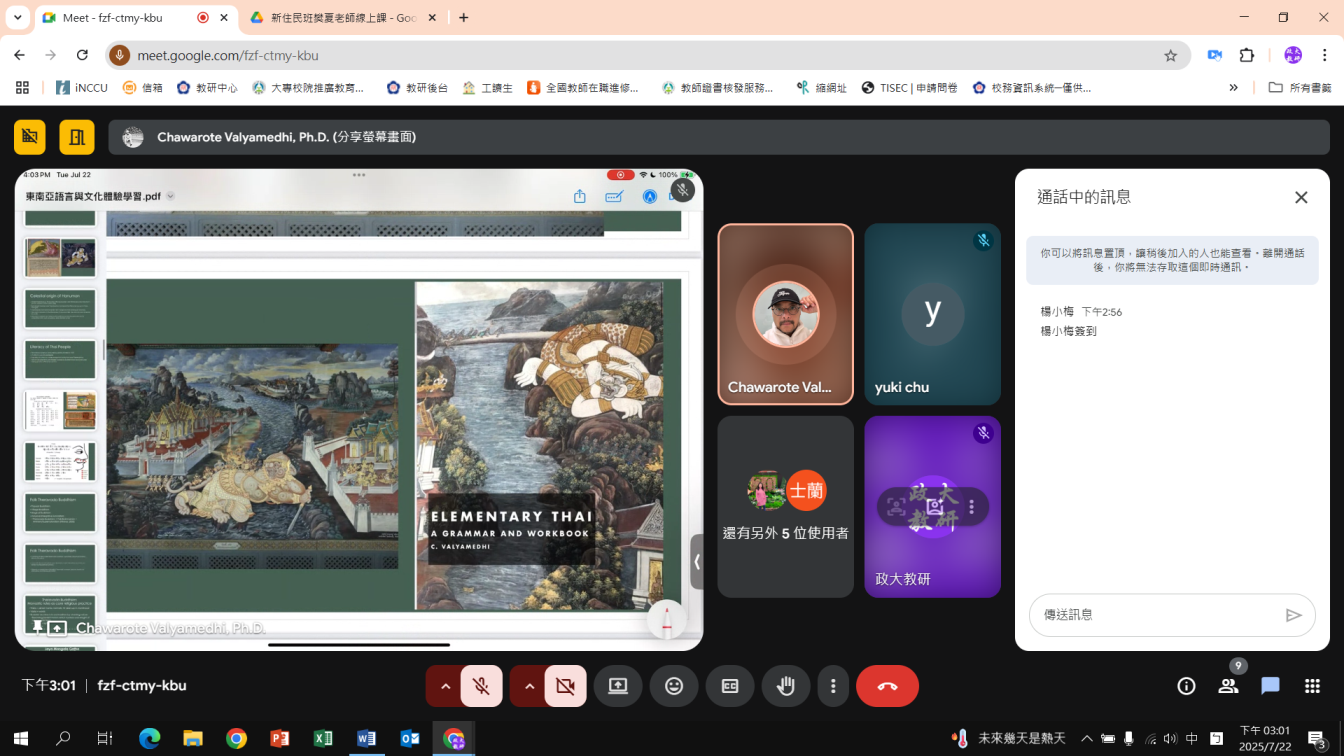Screen dimensions: 1344x756
Task: Open Outlook from taskbar
Action: point(409,739)
